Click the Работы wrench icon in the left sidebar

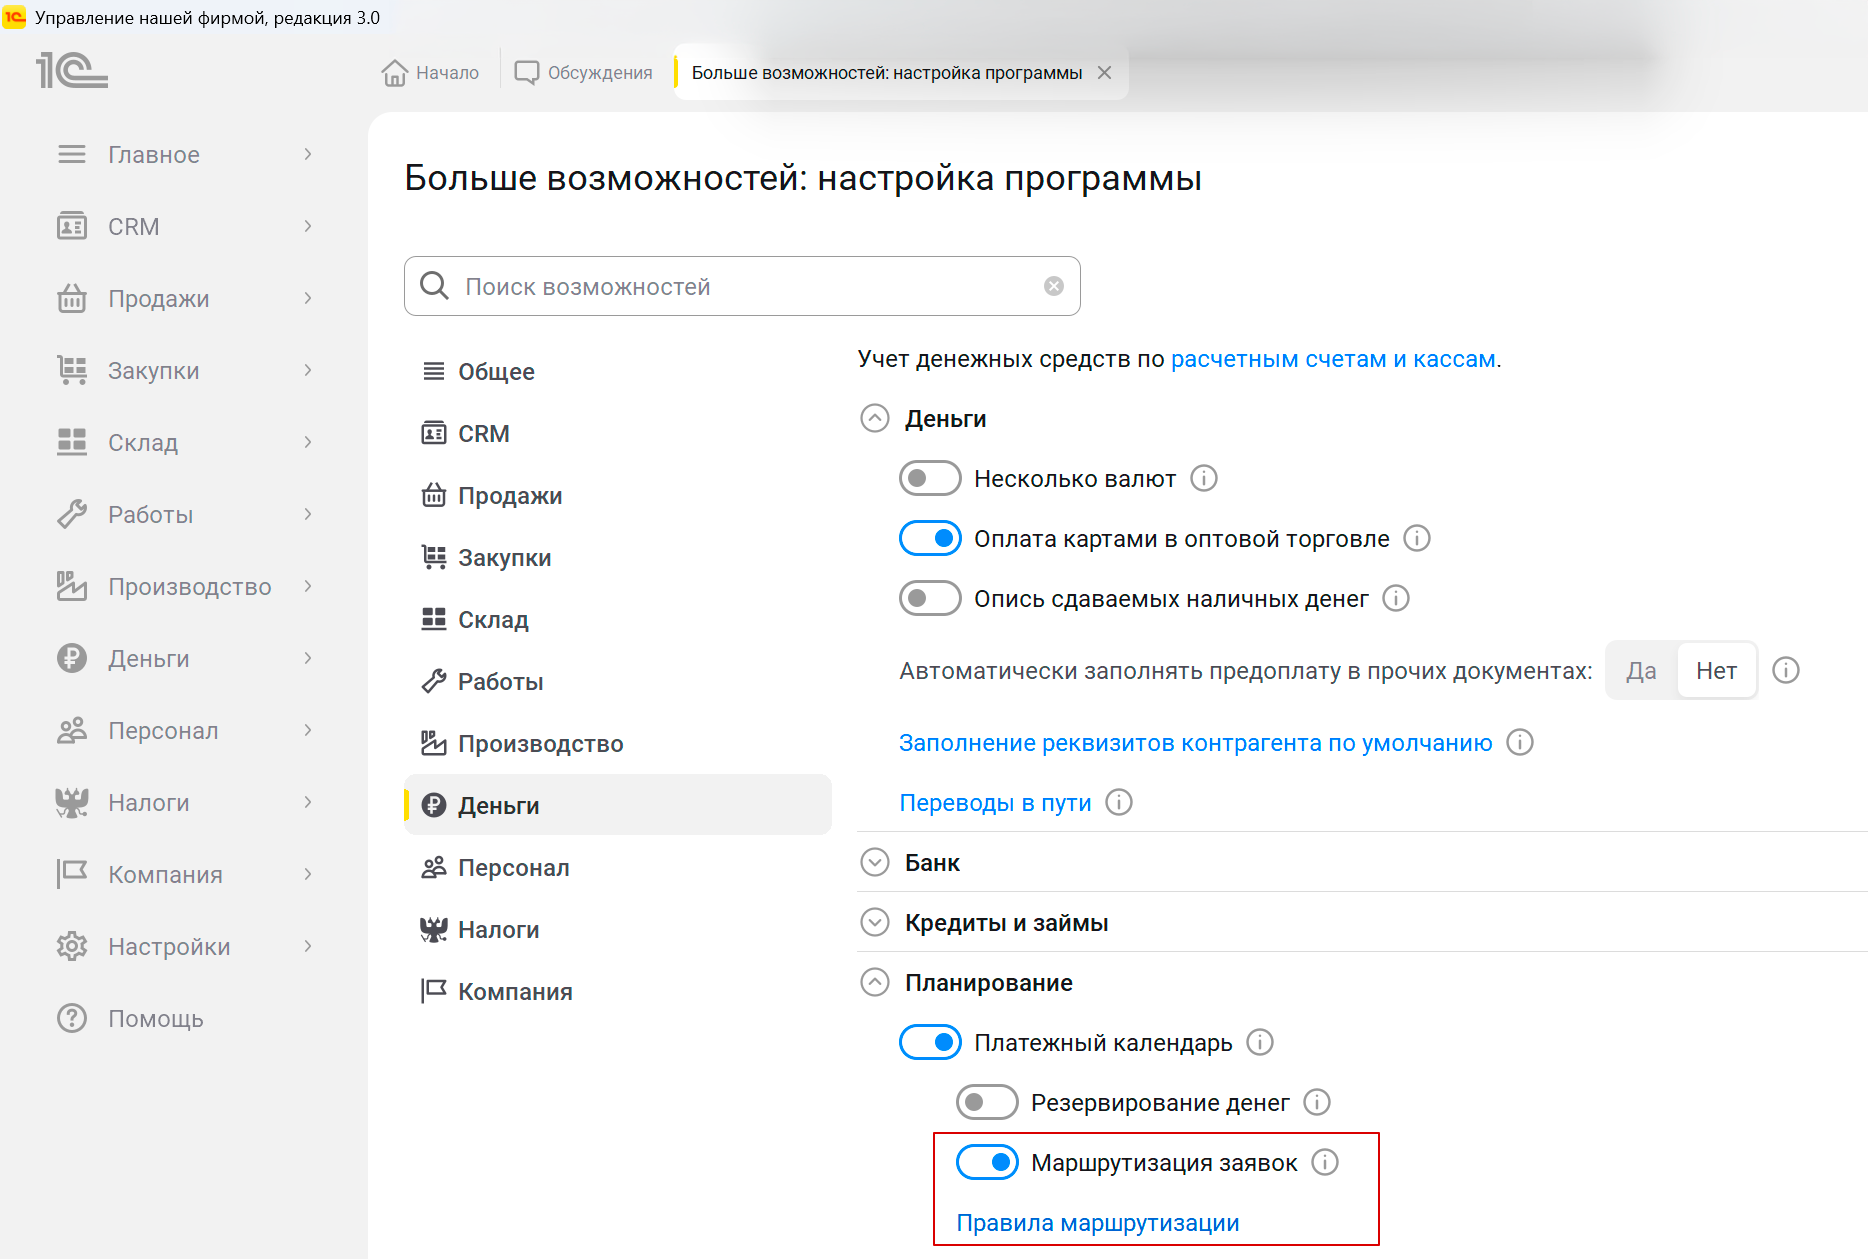72,514
